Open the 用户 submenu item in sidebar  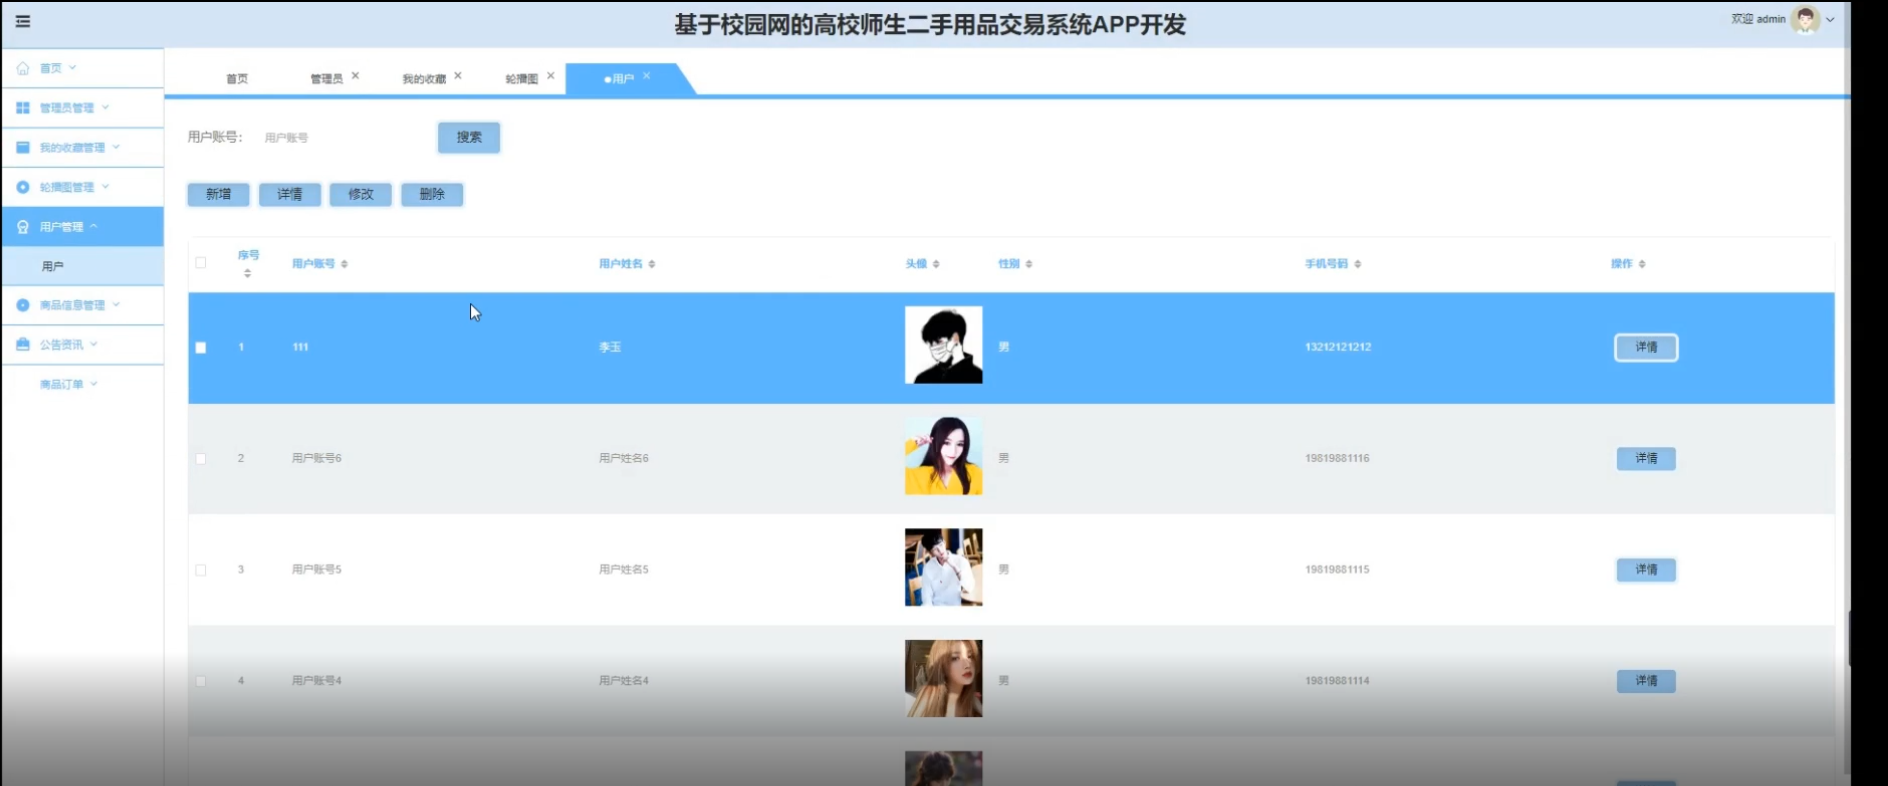pos(83,266)
